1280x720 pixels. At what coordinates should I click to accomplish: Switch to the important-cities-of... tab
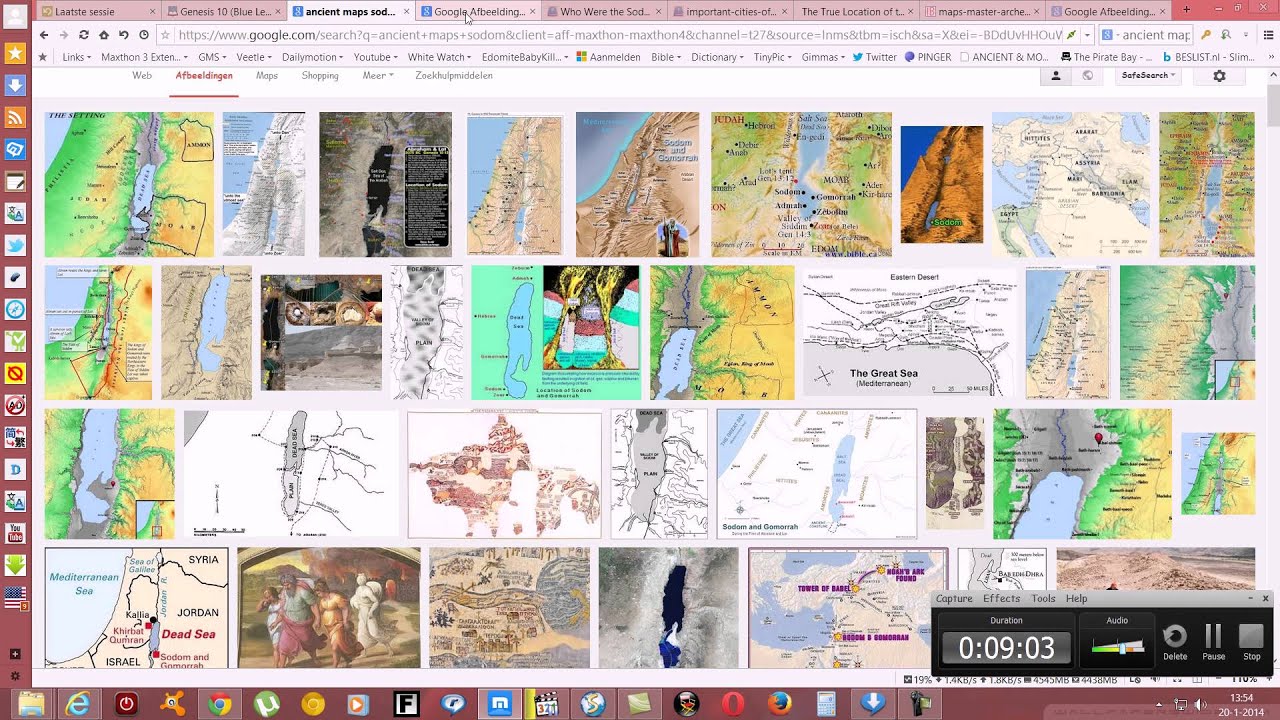(x=731, y=11)
